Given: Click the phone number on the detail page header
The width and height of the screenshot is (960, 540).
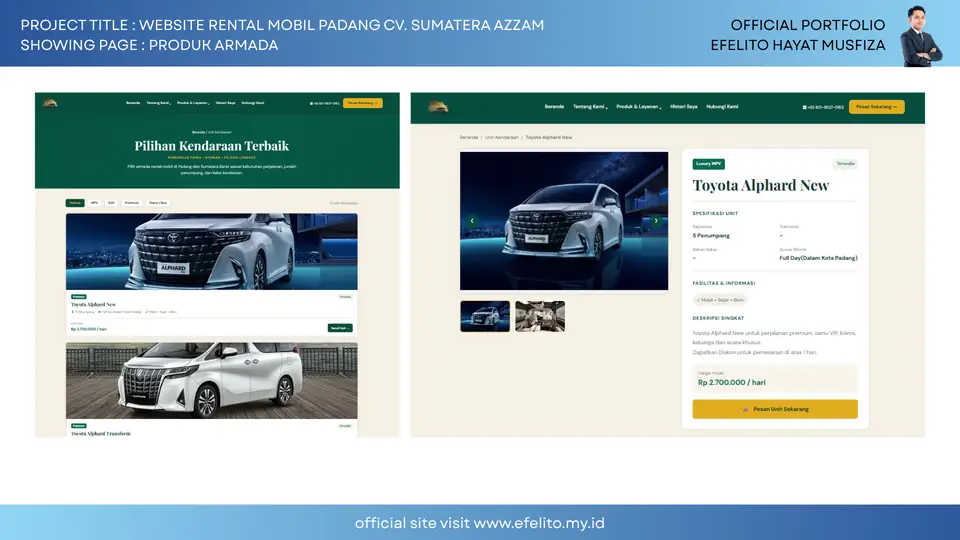Looking at the screenshot, I should pyautogui.click(x=823, y=107).
